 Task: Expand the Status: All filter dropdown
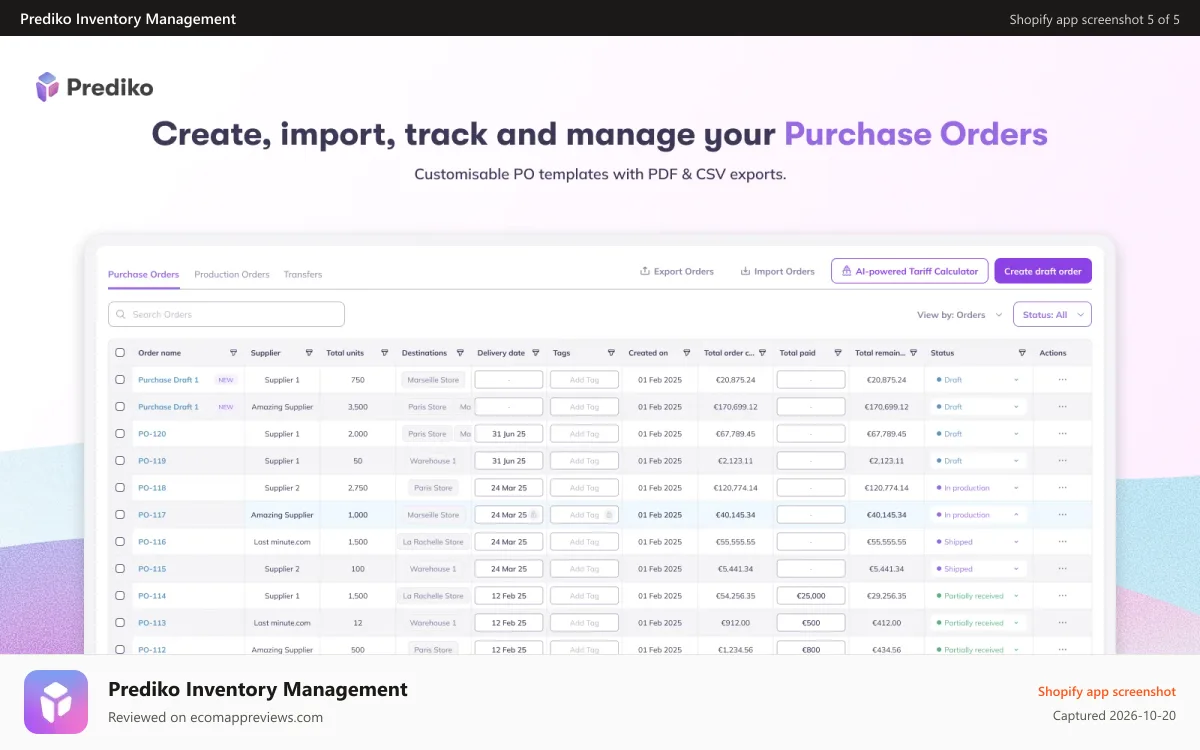pos(1052,314)
